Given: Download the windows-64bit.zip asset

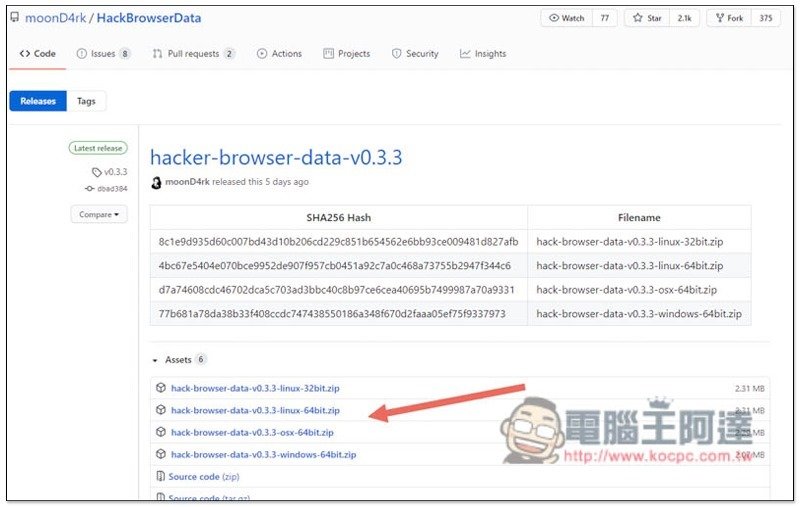Looking at the screenshot, I should pos(263,454).
